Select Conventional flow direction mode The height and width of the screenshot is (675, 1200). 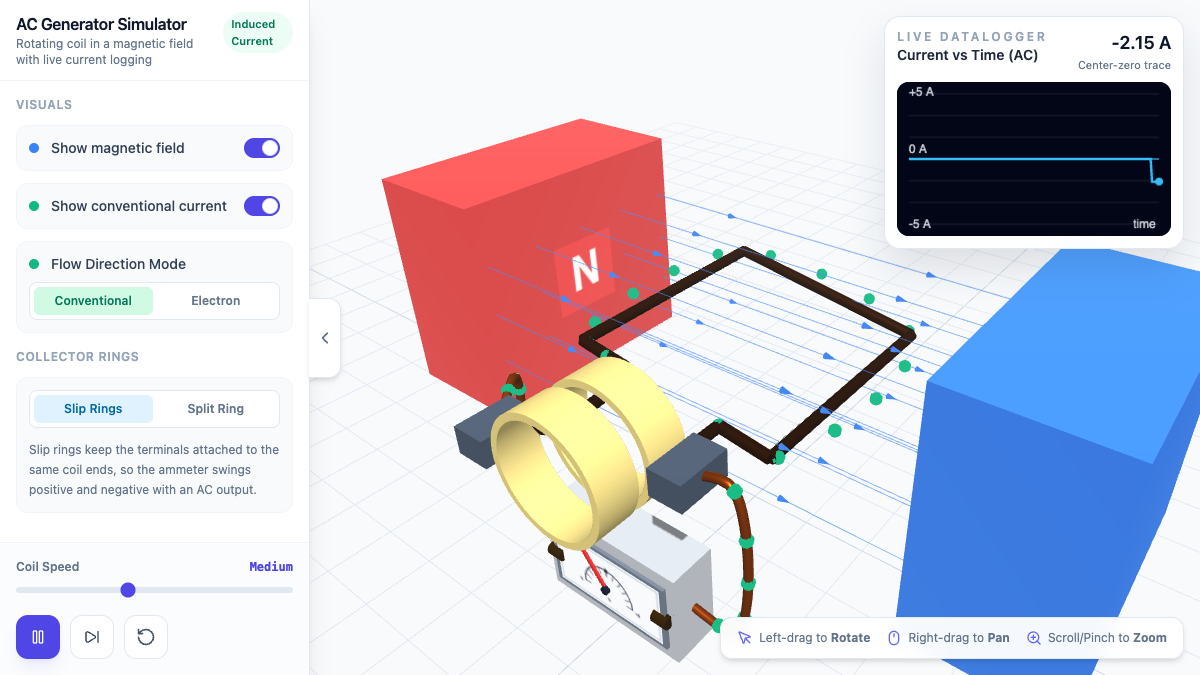coord(93,301)
